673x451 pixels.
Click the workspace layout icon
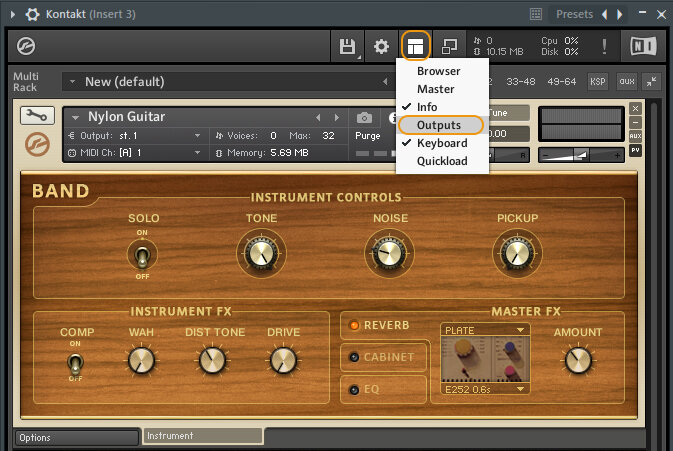coord(415,46)
